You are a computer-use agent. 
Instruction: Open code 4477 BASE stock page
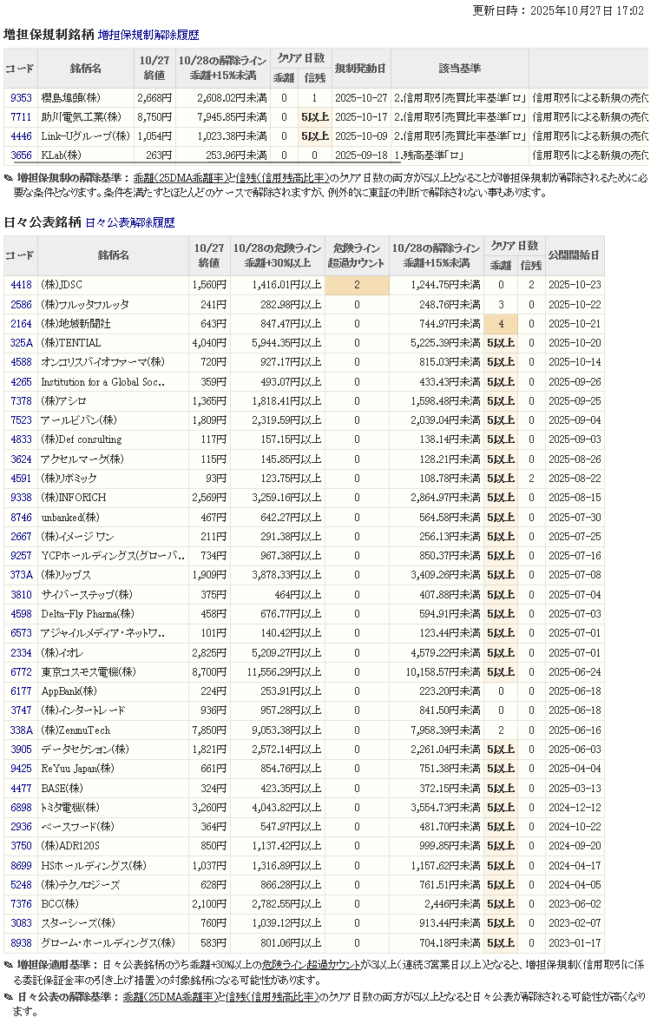20,788
